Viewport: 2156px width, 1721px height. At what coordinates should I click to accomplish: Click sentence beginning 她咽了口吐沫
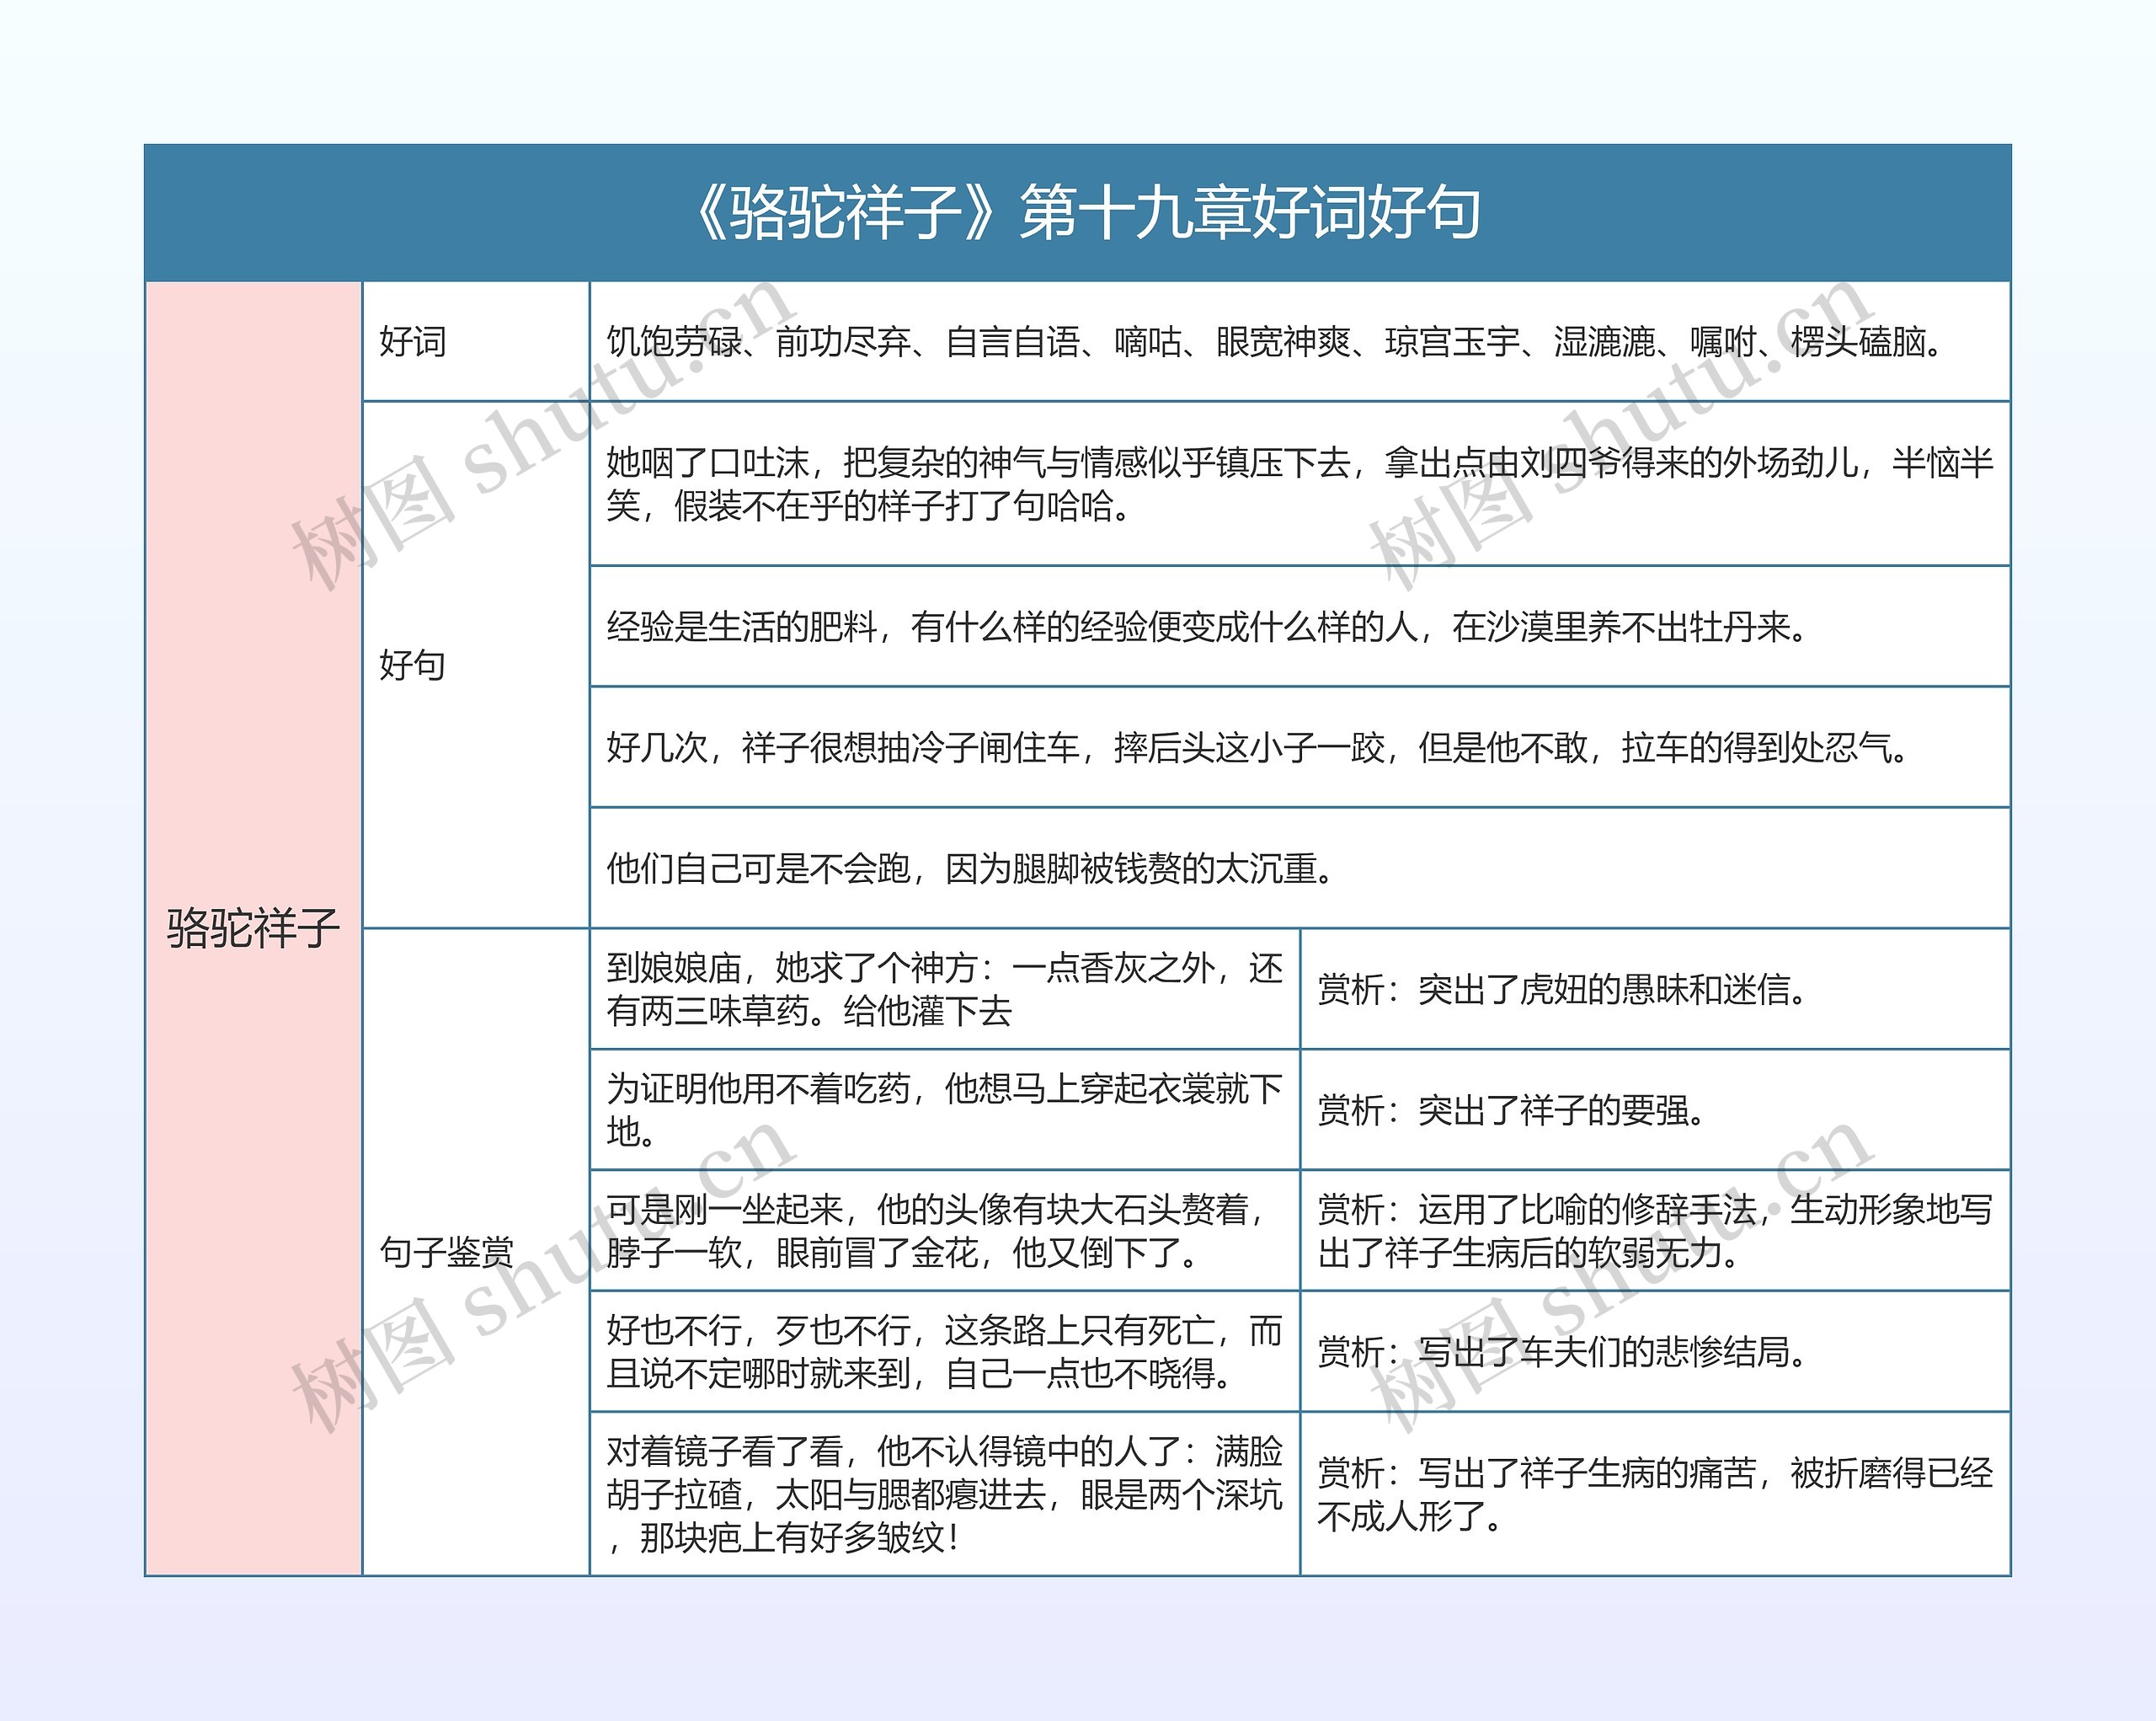coord(1300,484)
